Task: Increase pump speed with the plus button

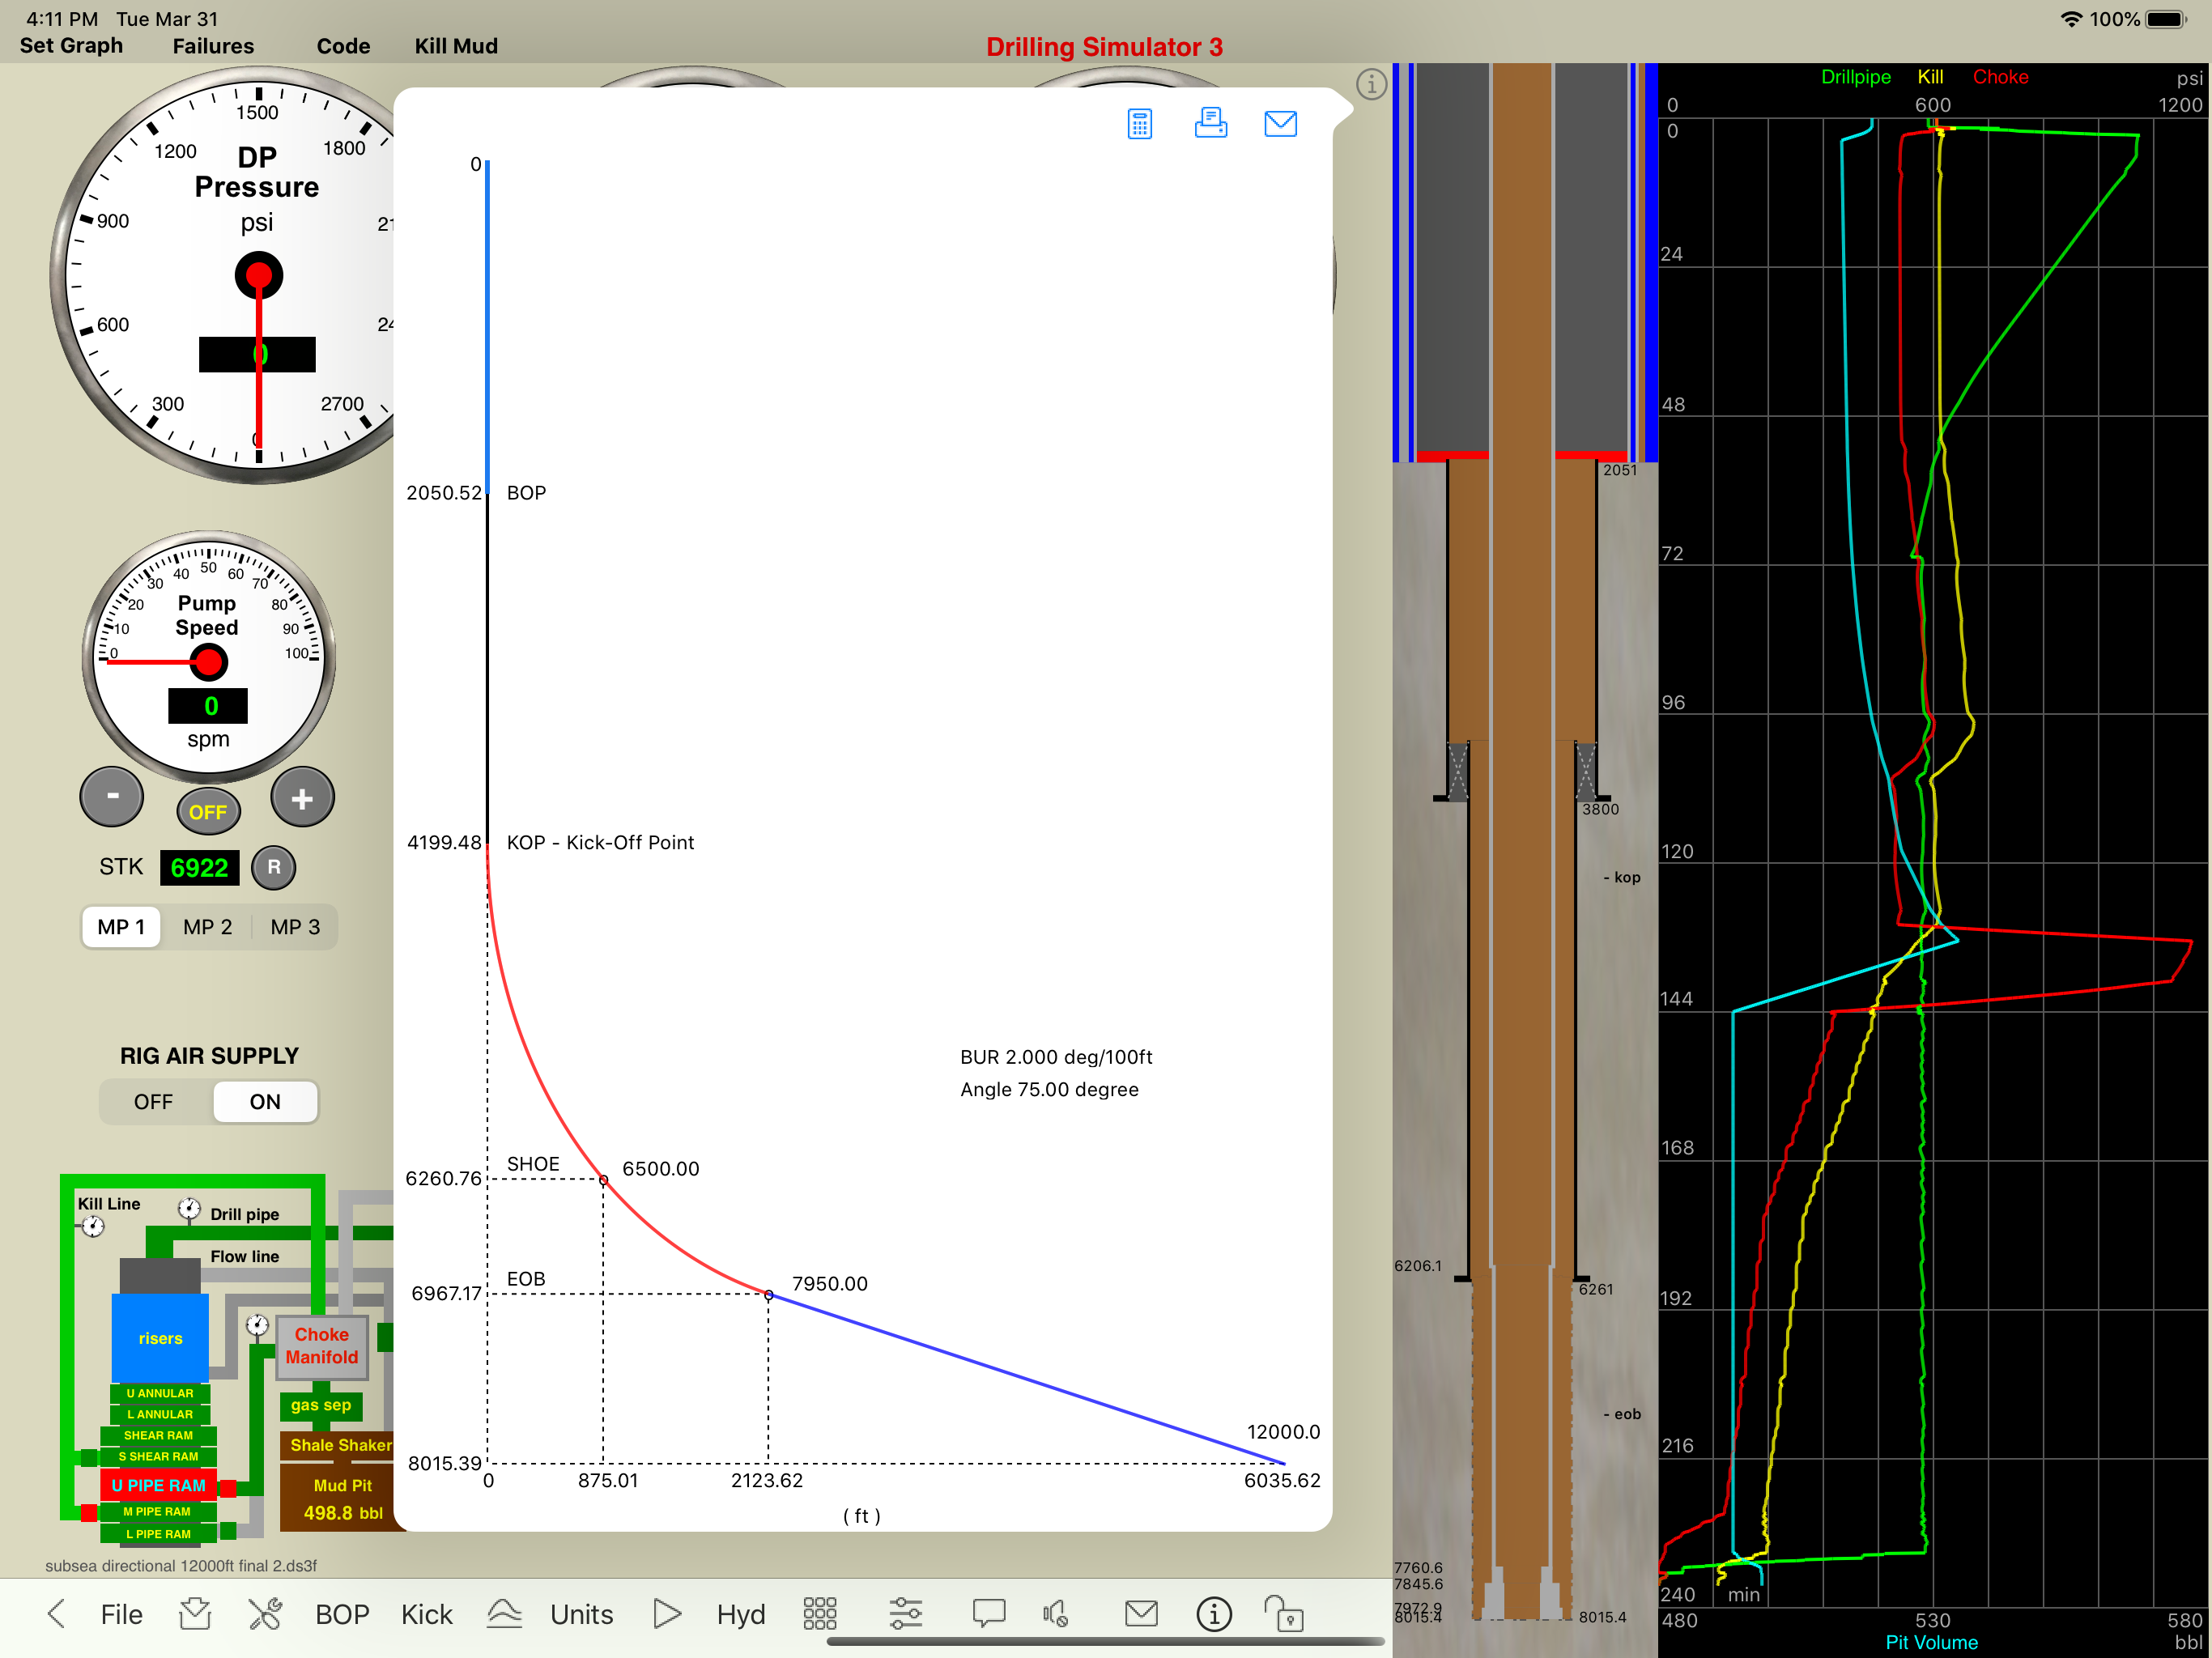Action: (302, 797)
